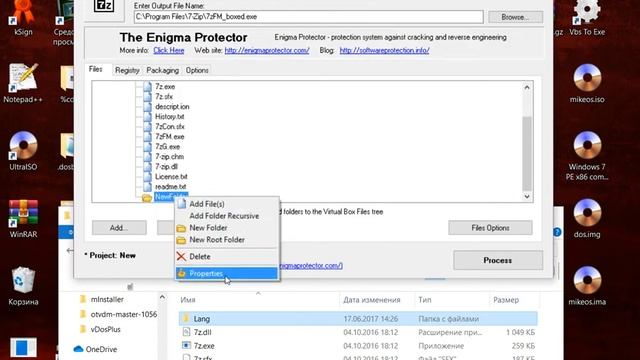
Task: Click the Add... button
Action: pyautogui.click(x=119, y=228)
